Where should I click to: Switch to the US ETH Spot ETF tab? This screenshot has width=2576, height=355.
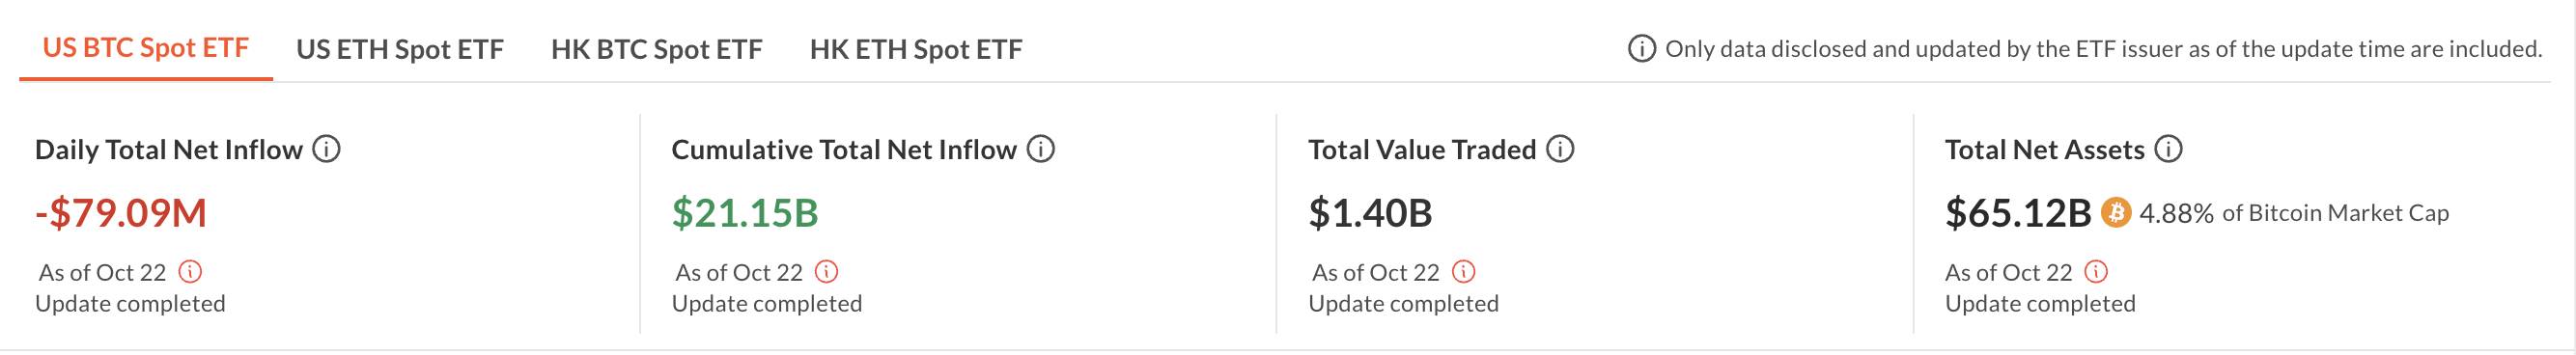coord(400,49)
